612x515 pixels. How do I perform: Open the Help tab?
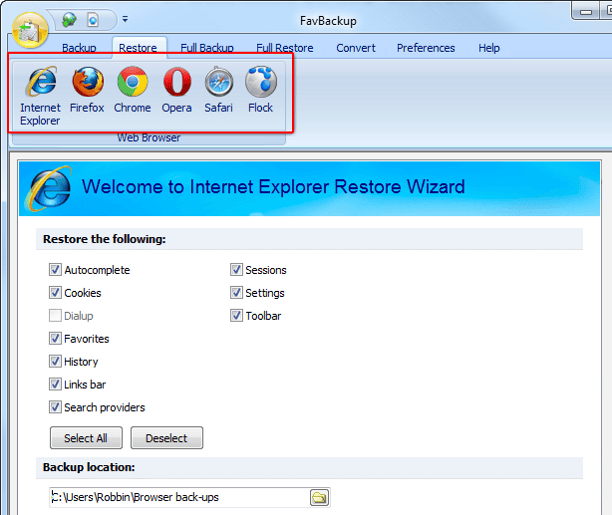pos(489,48)
